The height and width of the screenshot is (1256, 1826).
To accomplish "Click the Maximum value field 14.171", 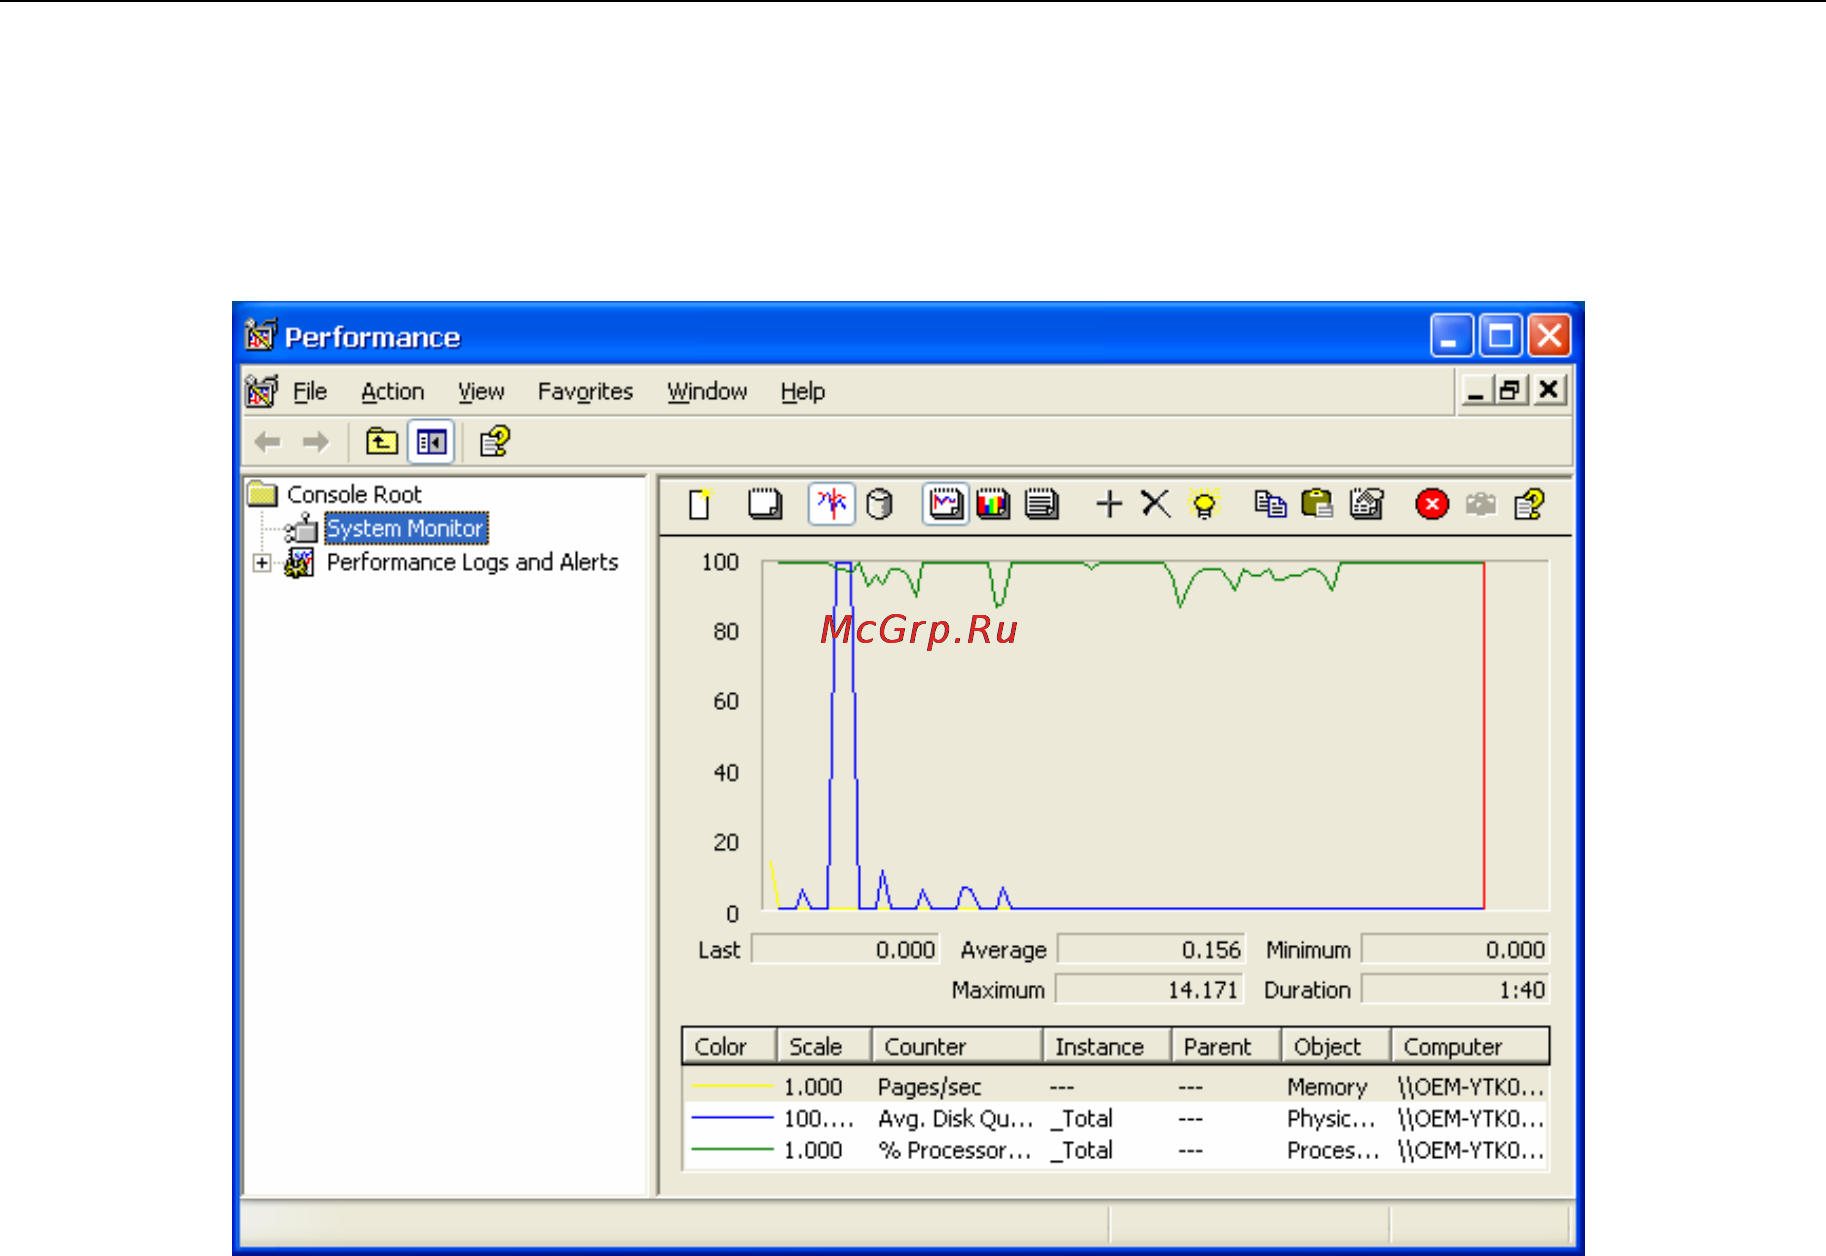I will (1150, 989).
